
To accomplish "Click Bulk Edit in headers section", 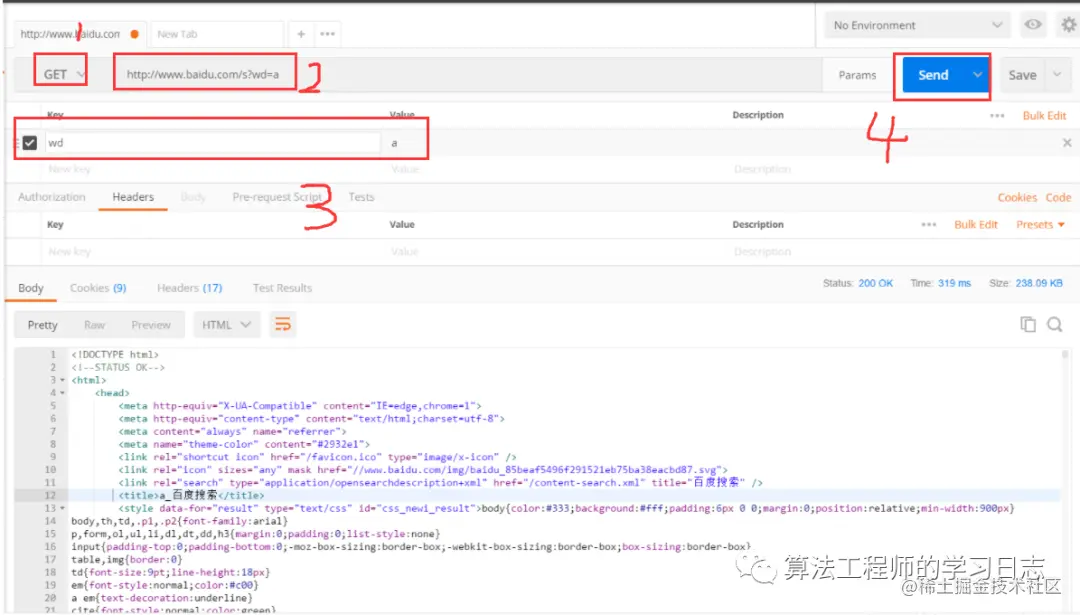I will 975,225.
